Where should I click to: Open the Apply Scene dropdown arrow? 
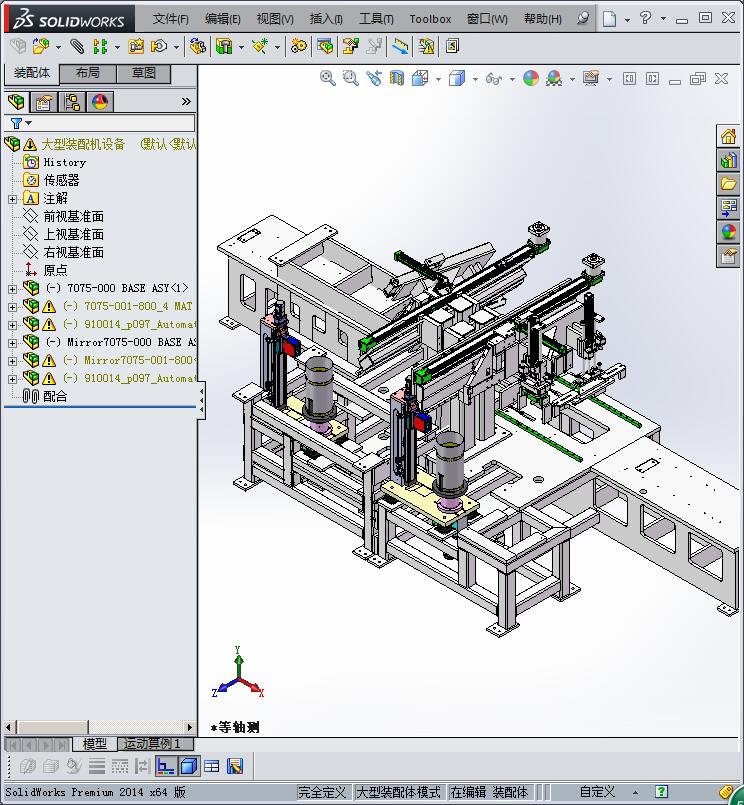pyautogui.click(x=572, y=79)
